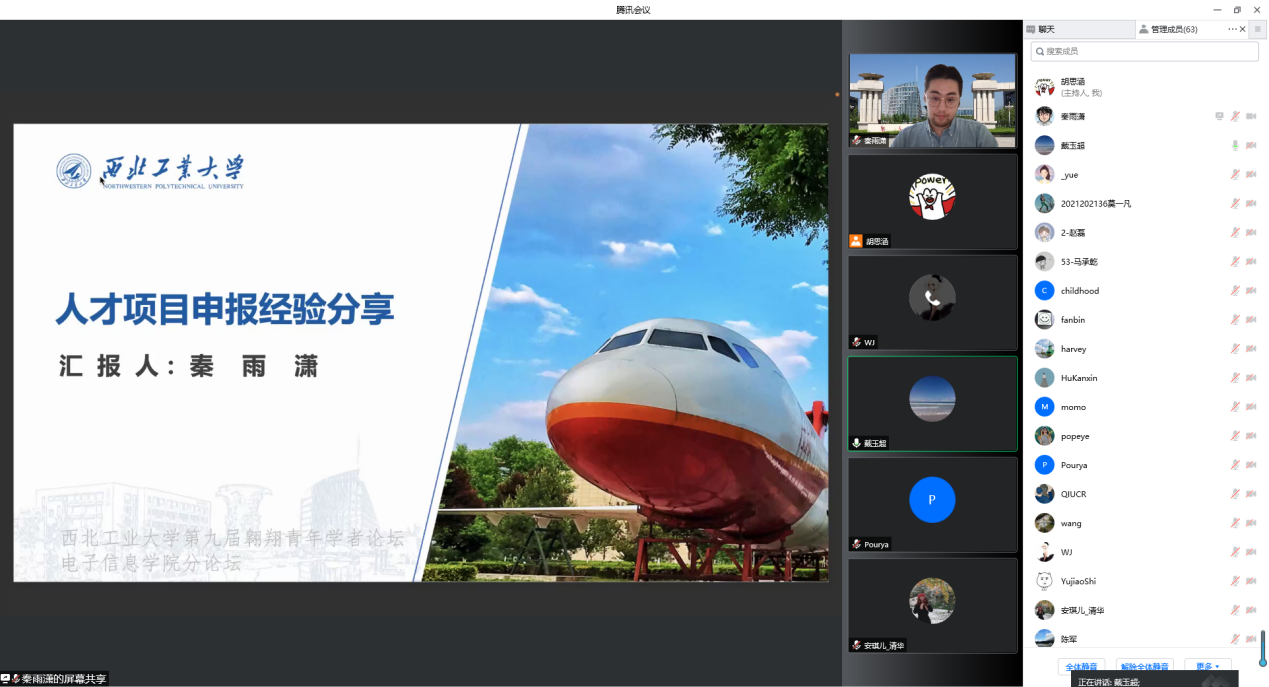The width and height of the screenshot is (1269, 687).
Task: Select the 安琪儿_清华 video thumbnail
Action: point(932,605)
